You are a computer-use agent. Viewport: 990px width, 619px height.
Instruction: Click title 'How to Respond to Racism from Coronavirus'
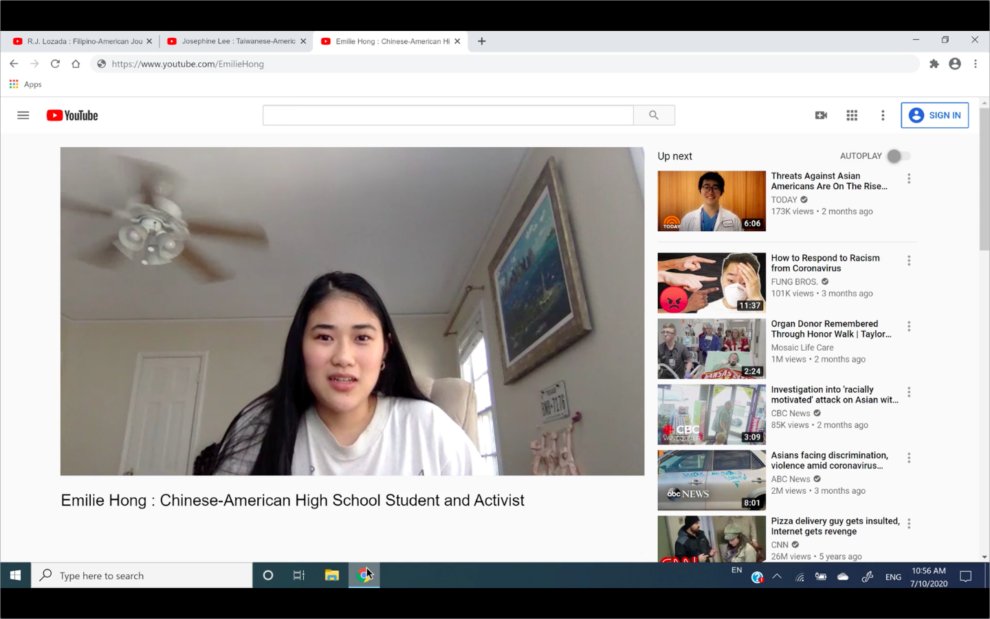(825, 263)
